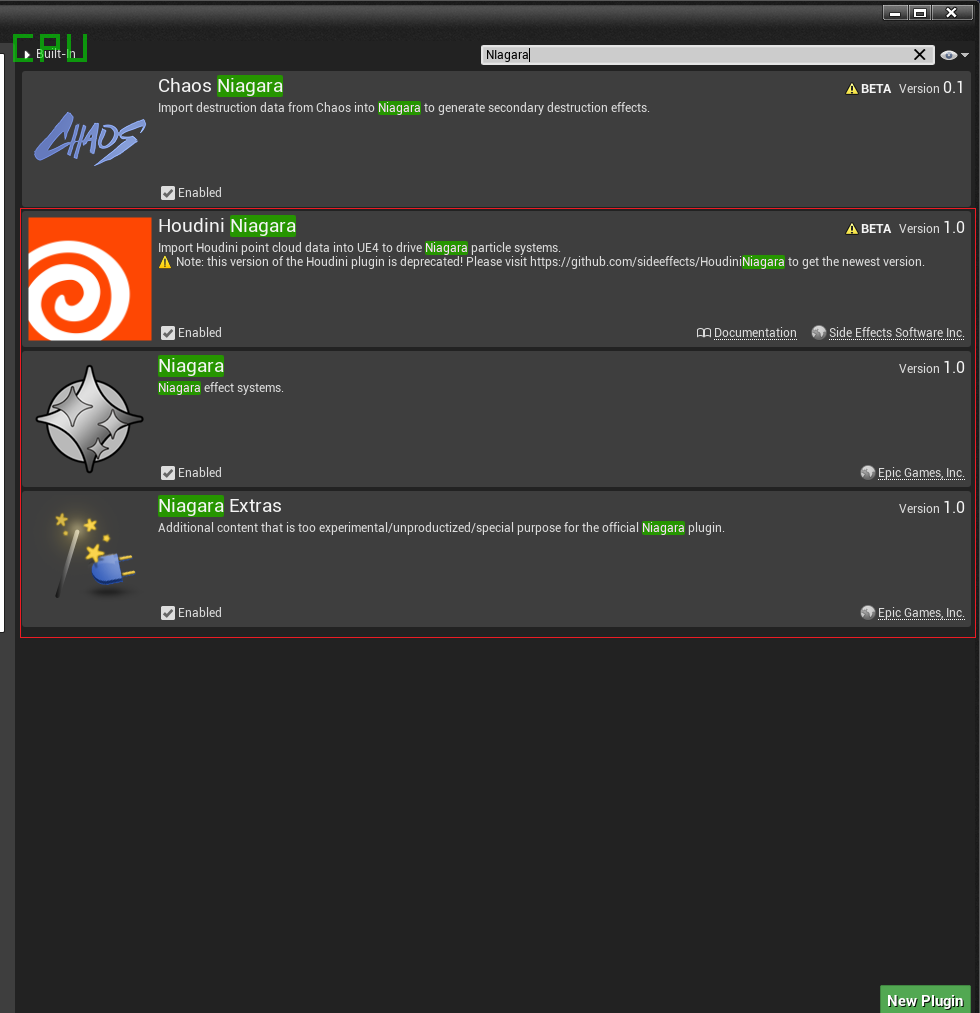Image resolution: width=980 pixels, height=1013 pixels.
Task: Open Side Effects Software Inc. link
Action: (x=897, y=333)
